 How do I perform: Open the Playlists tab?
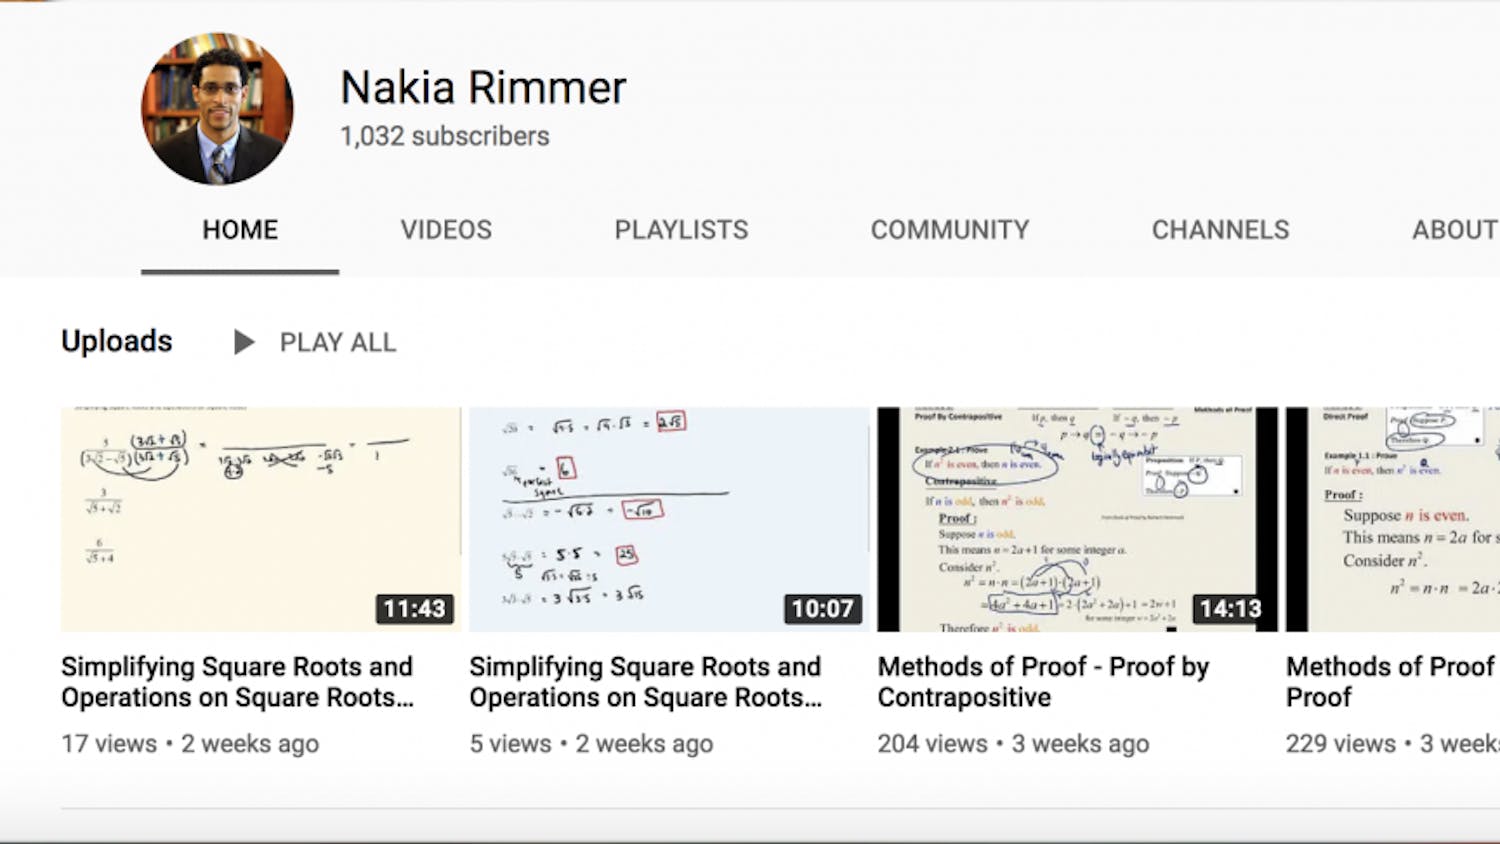[x=681, y=230]
